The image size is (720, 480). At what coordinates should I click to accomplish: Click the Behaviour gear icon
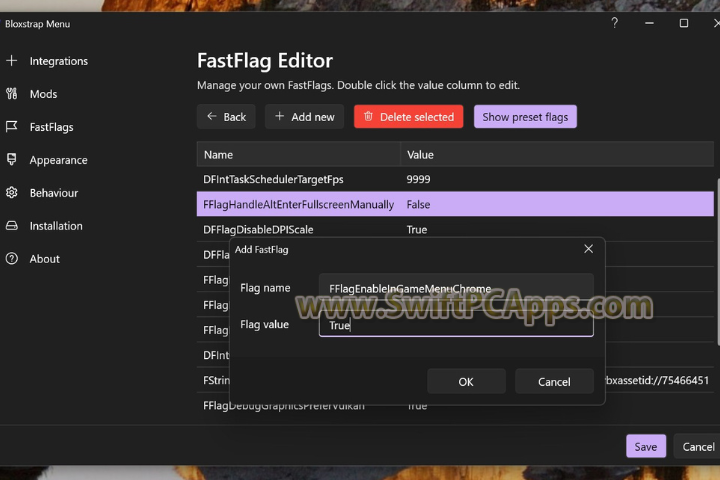(12, 192)
